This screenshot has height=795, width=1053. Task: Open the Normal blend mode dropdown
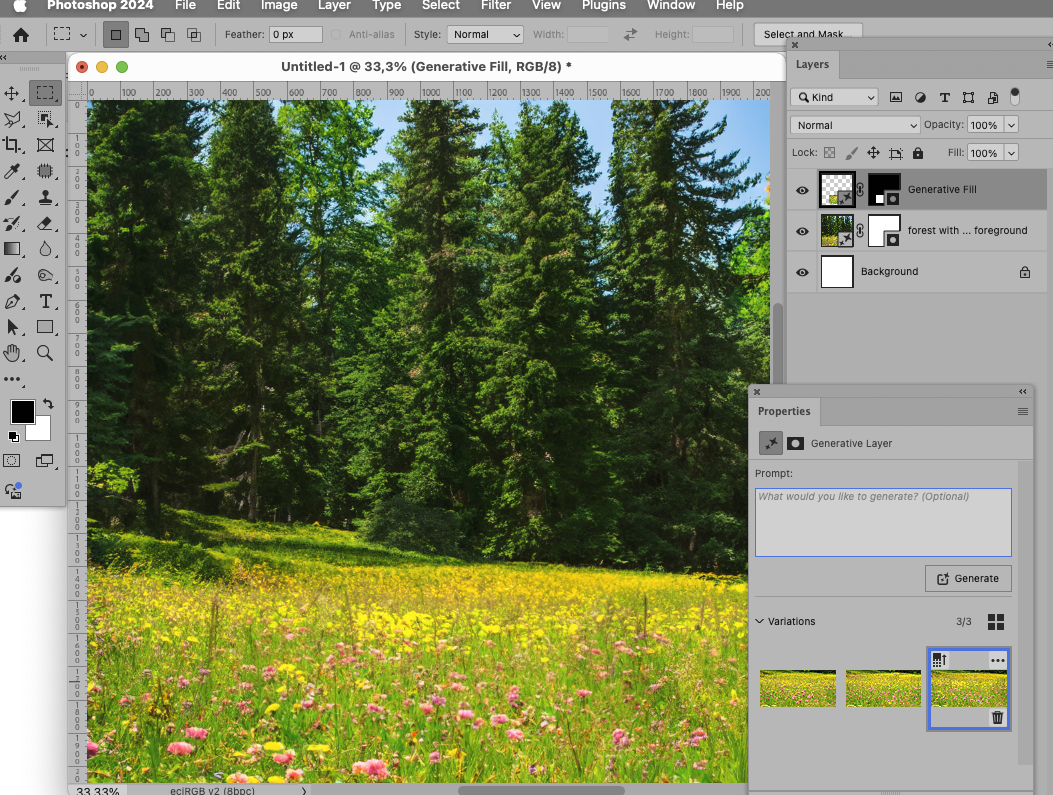[x=855, y=124]
